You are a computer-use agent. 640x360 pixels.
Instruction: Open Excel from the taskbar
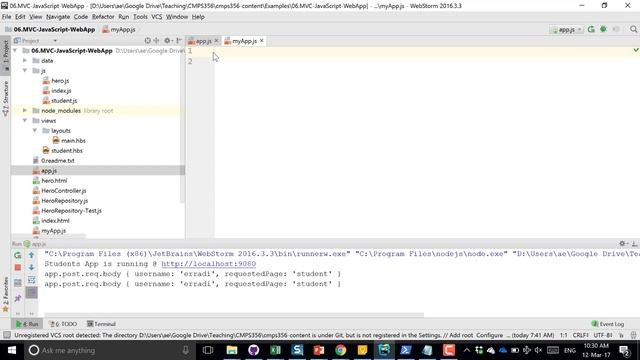pos(276,350)
